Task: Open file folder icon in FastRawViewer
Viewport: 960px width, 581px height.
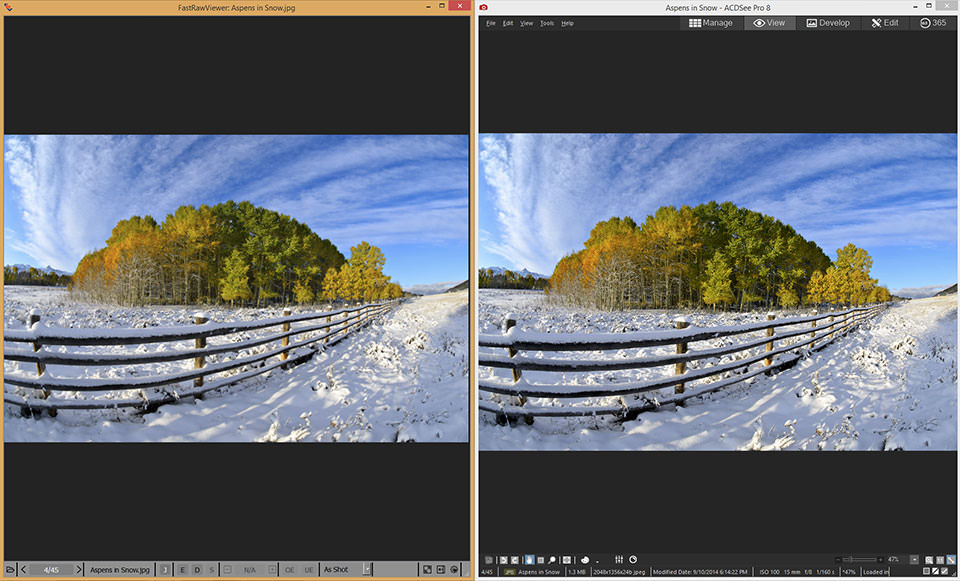Action: click(x=10, y=569)
